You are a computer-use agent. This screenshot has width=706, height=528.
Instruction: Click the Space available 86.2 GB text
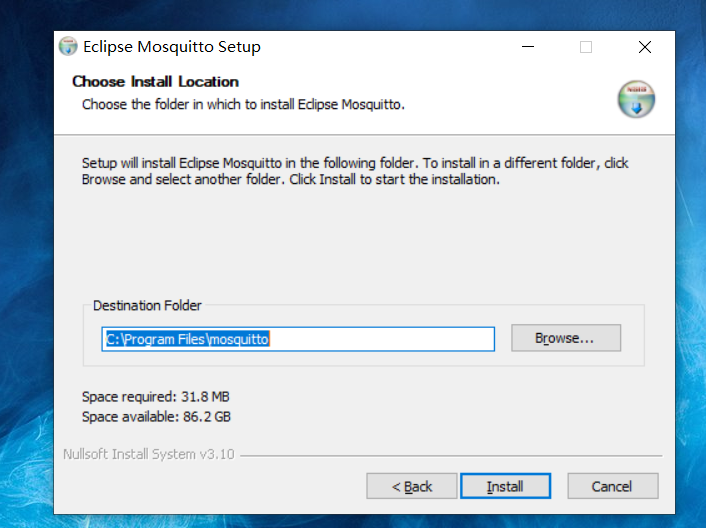click(x=156, y=416)
